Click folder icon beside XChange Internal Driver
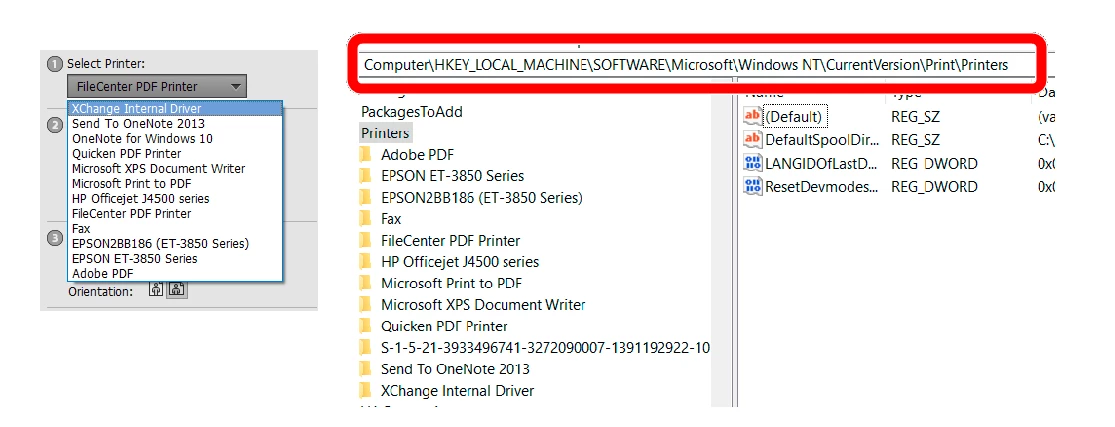 pos(366,391)
